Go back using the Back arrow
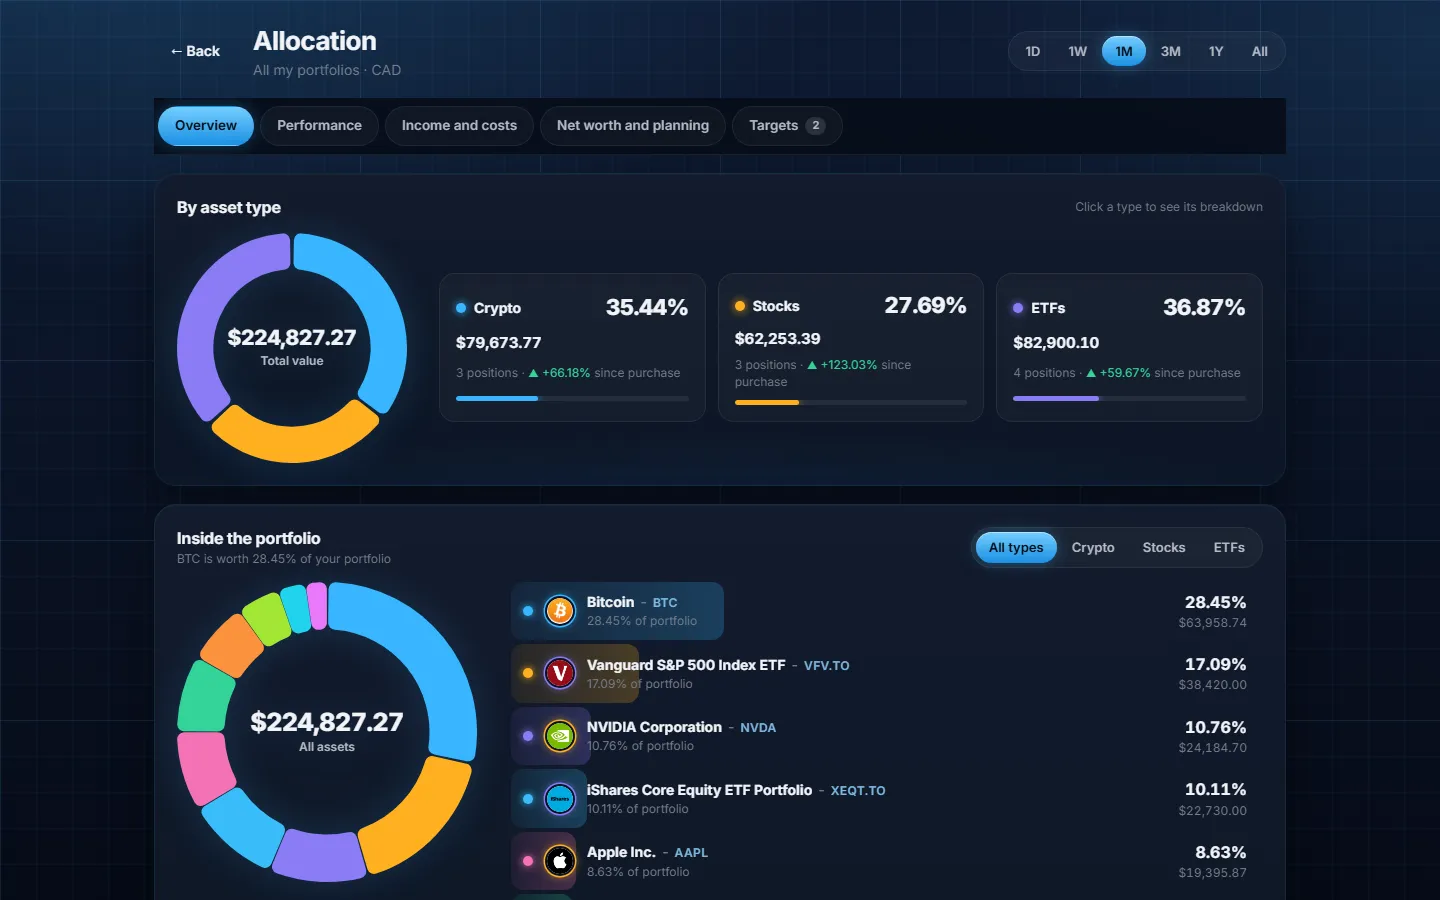 (195, 51)
